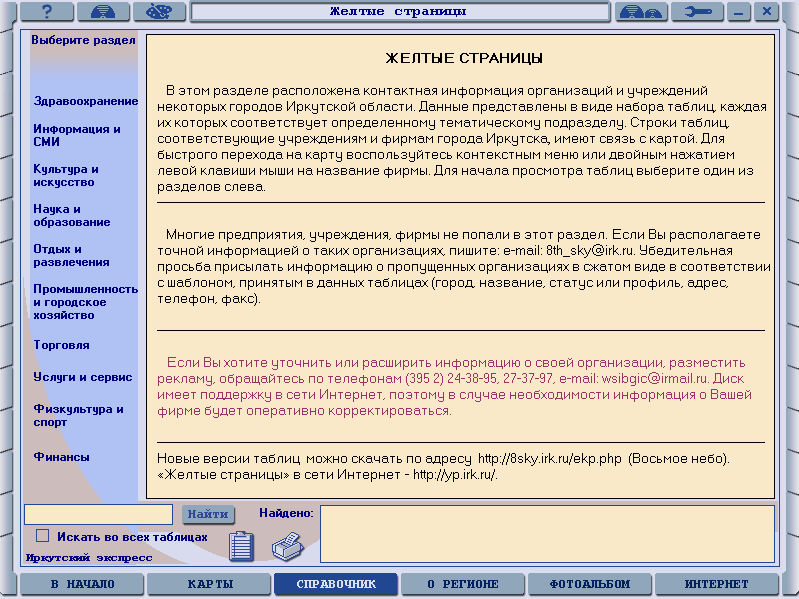Enable the Искать во всех таблицах checkbox
The image size is (799, 599).
42,536
